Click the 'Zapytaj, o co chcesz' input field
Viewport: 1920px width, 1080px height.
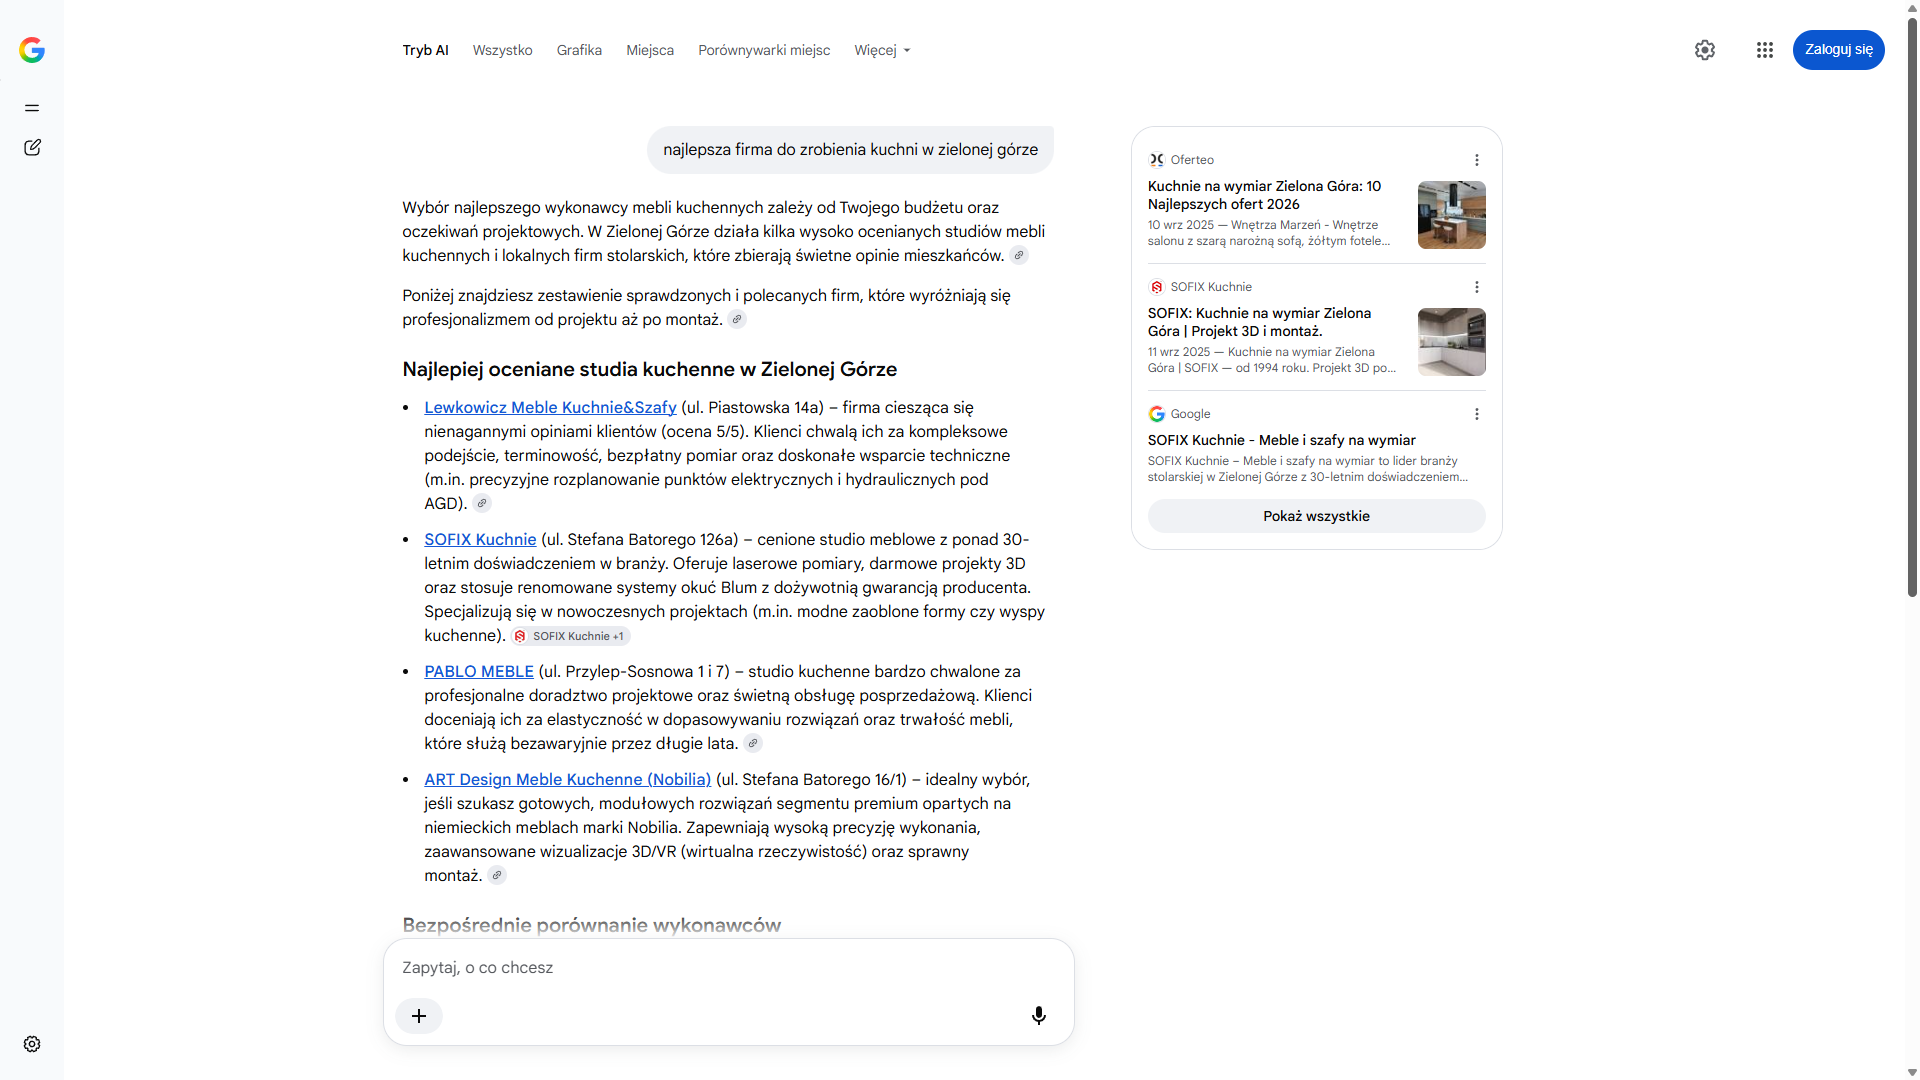pyautogui.click(x=728, y=968)
